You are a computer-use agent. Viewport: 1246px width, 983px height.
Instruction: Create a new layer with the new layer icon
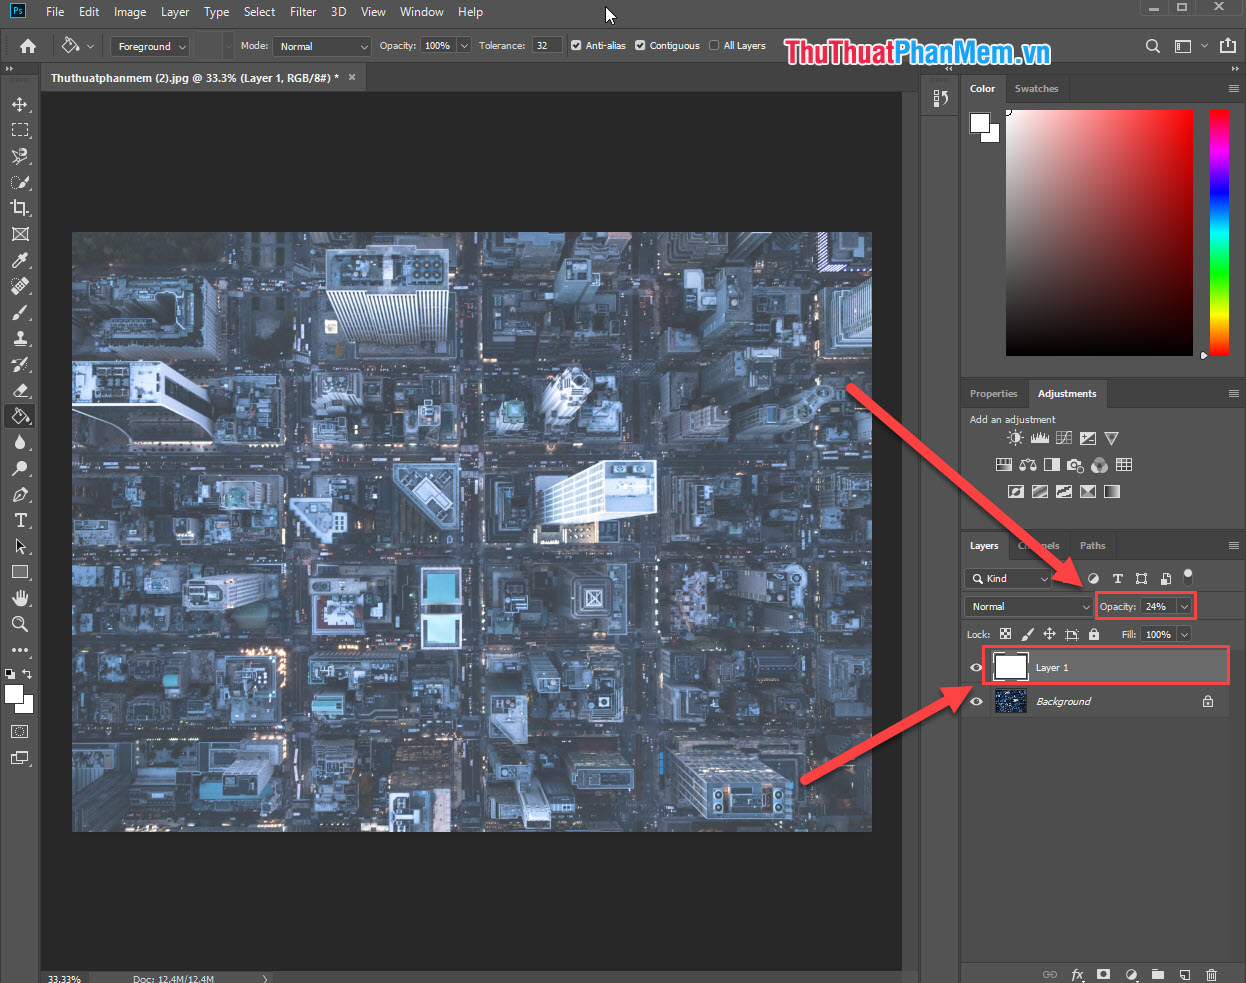point(1185,973)
